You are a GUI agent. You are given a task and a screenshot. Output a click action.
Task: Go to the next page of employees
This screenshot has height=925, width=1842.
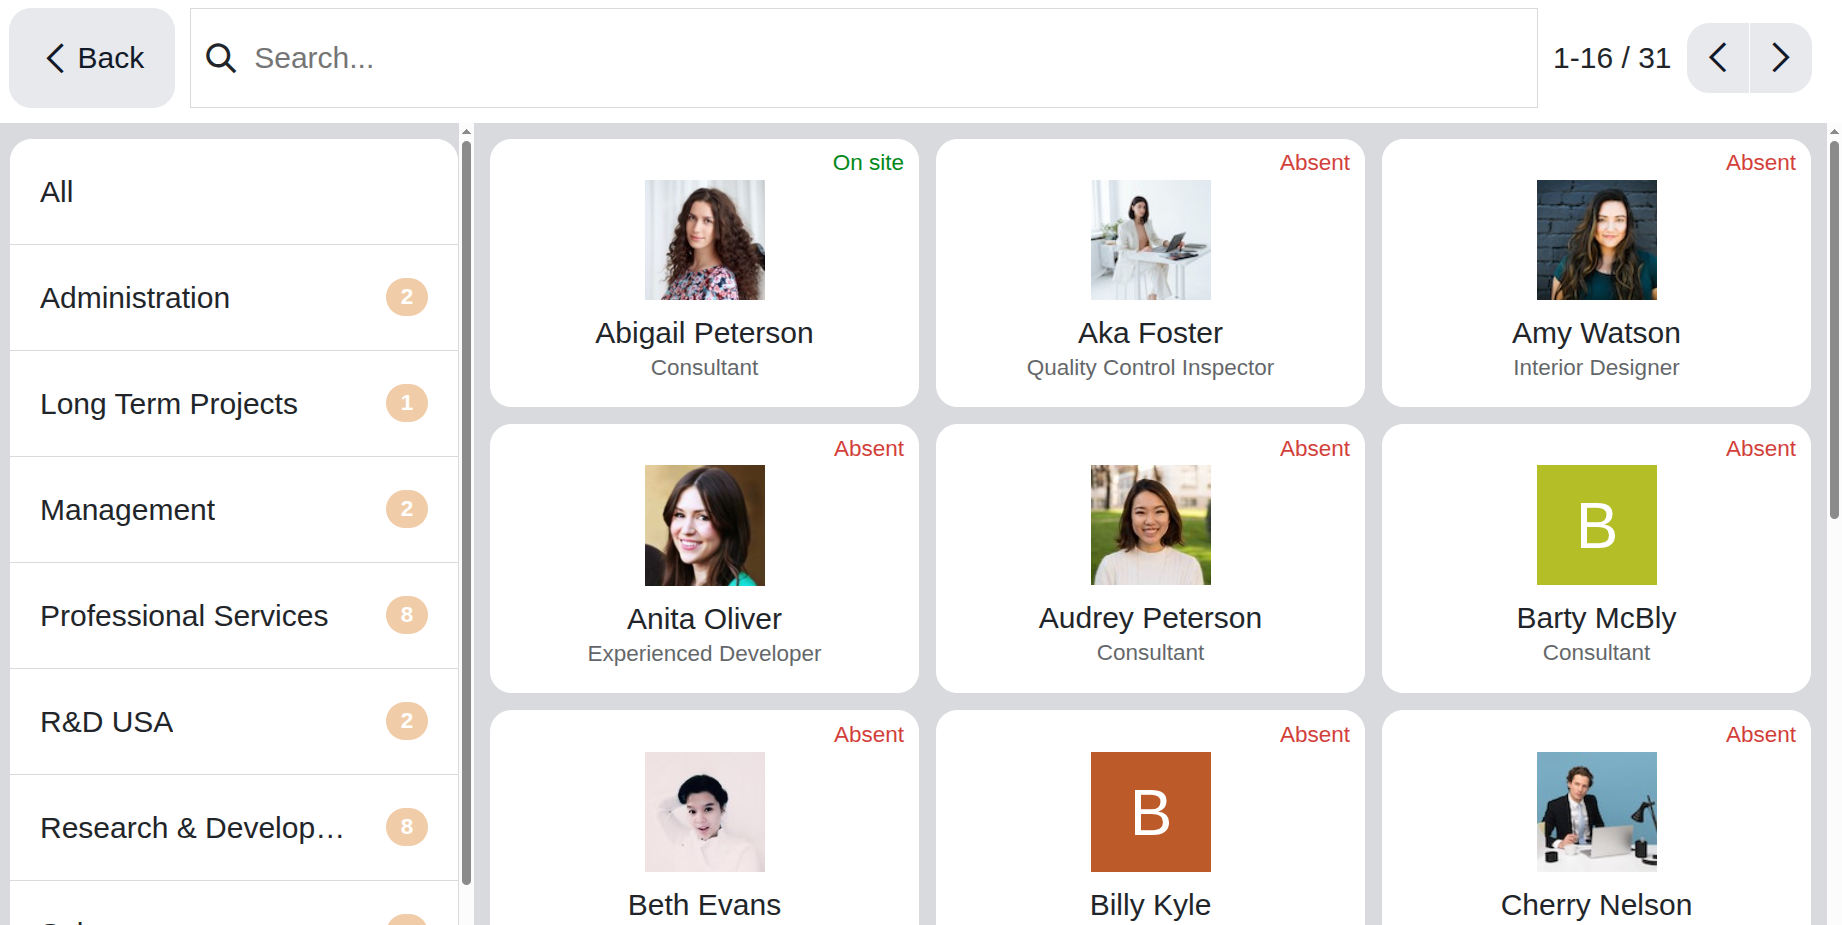[1780, 58]
